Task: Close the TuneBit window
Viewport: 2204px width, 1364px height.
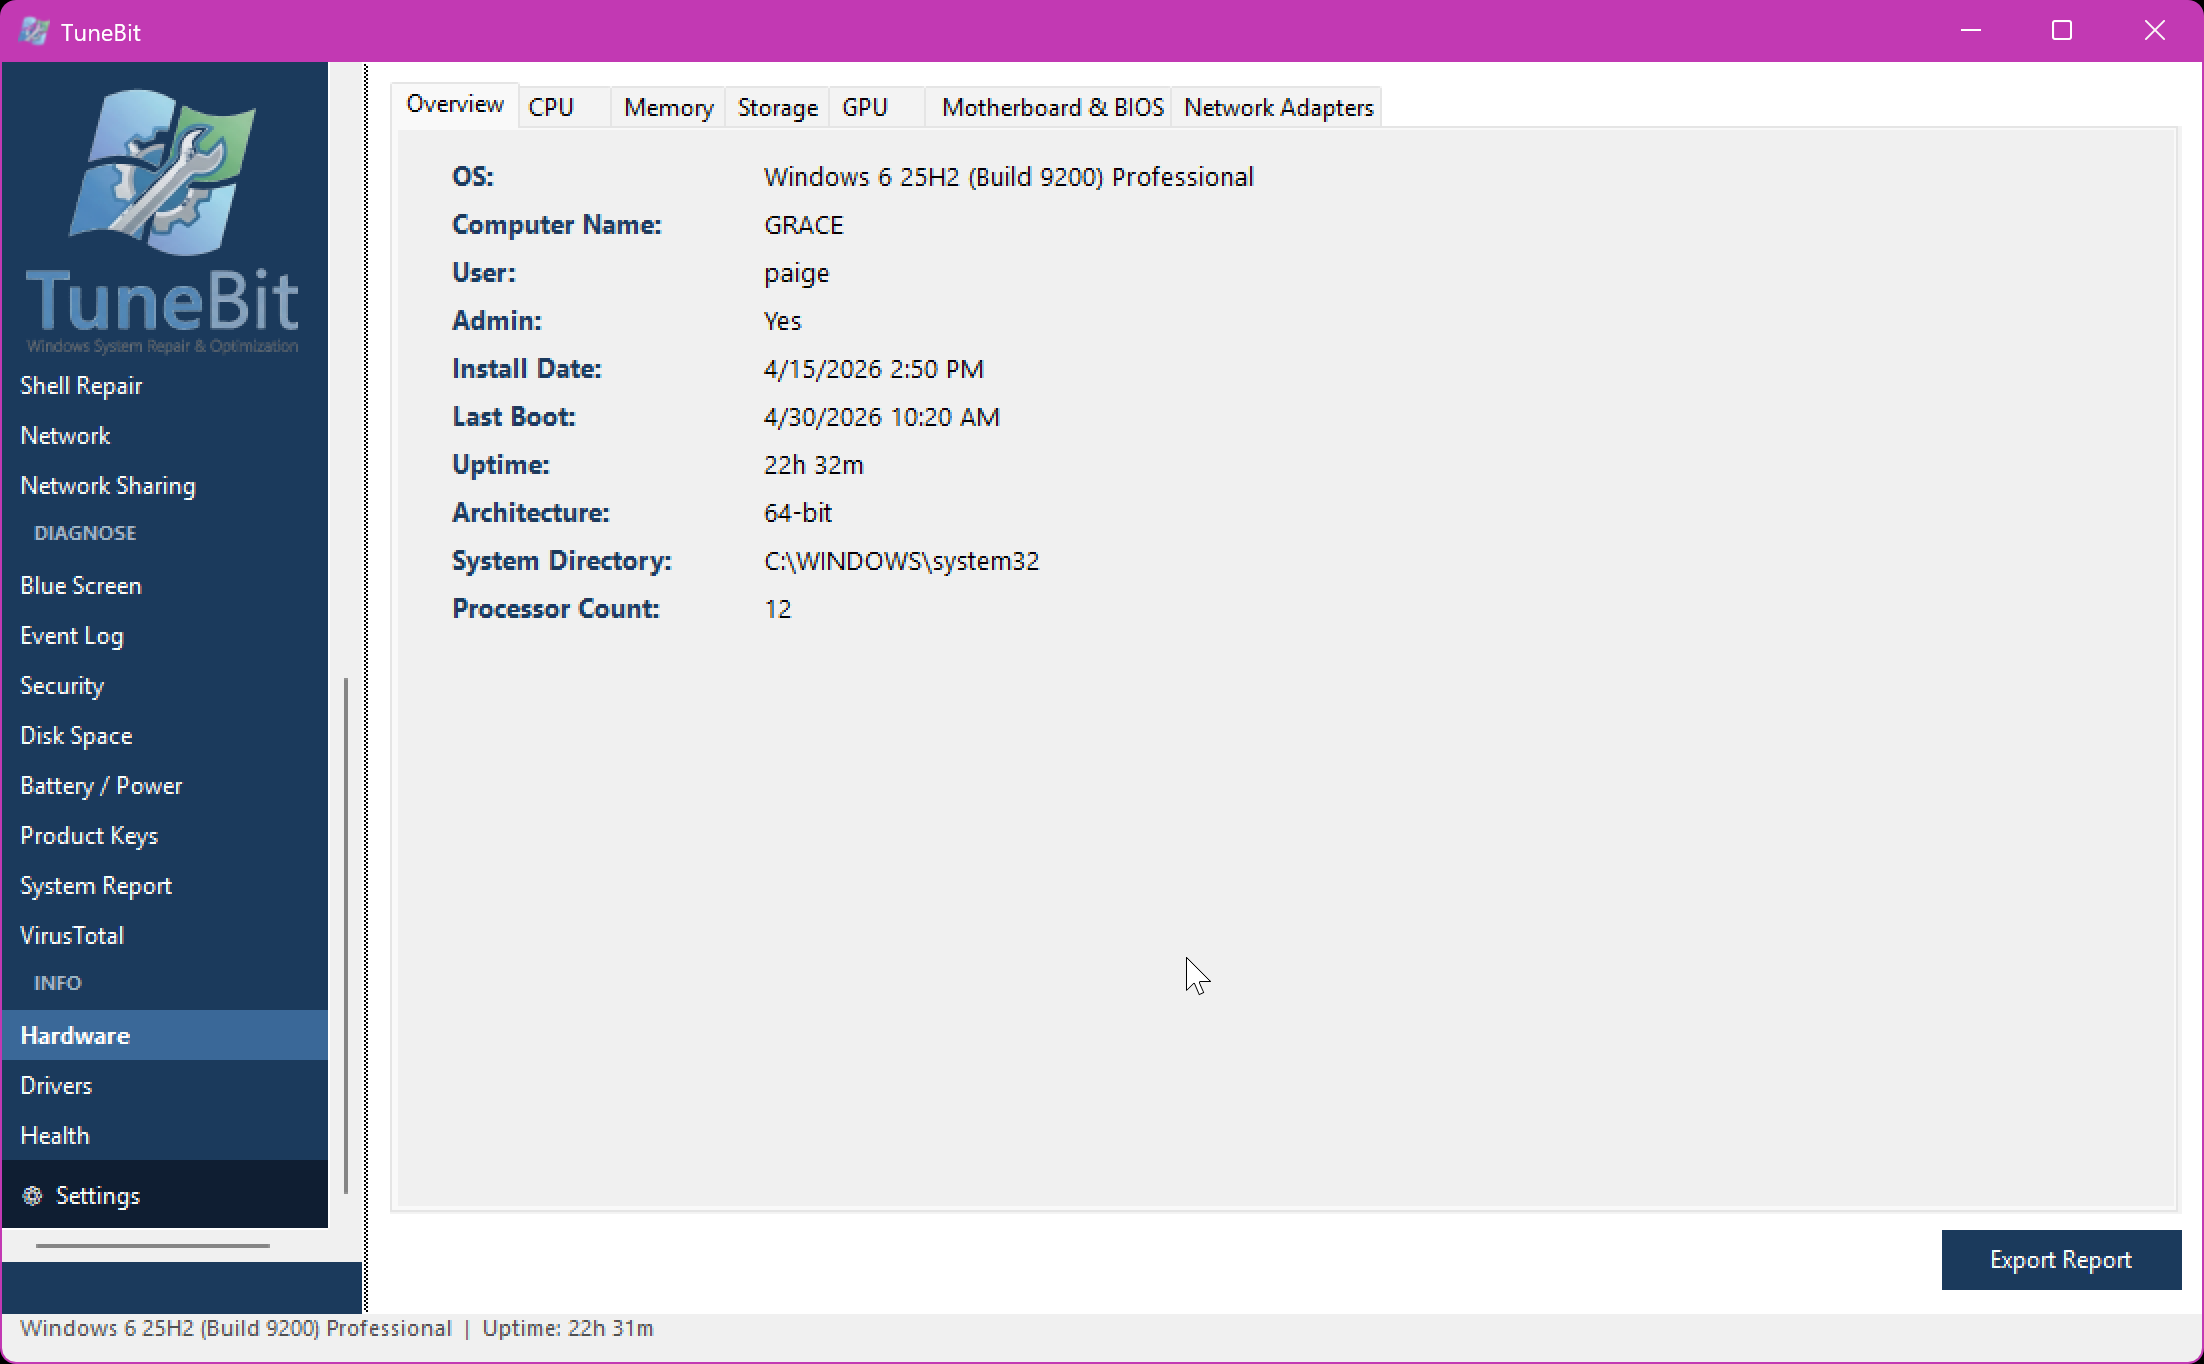Action: point(2155,31)
